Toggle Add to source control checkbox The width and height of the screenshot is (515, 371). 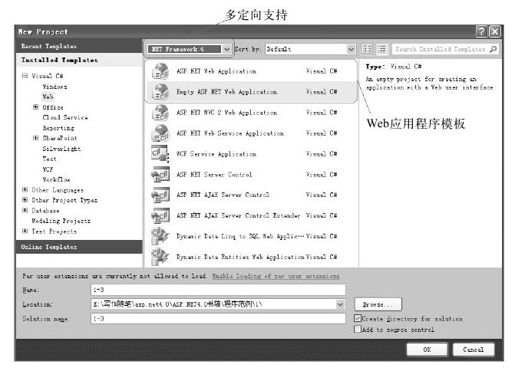[358, 329]
